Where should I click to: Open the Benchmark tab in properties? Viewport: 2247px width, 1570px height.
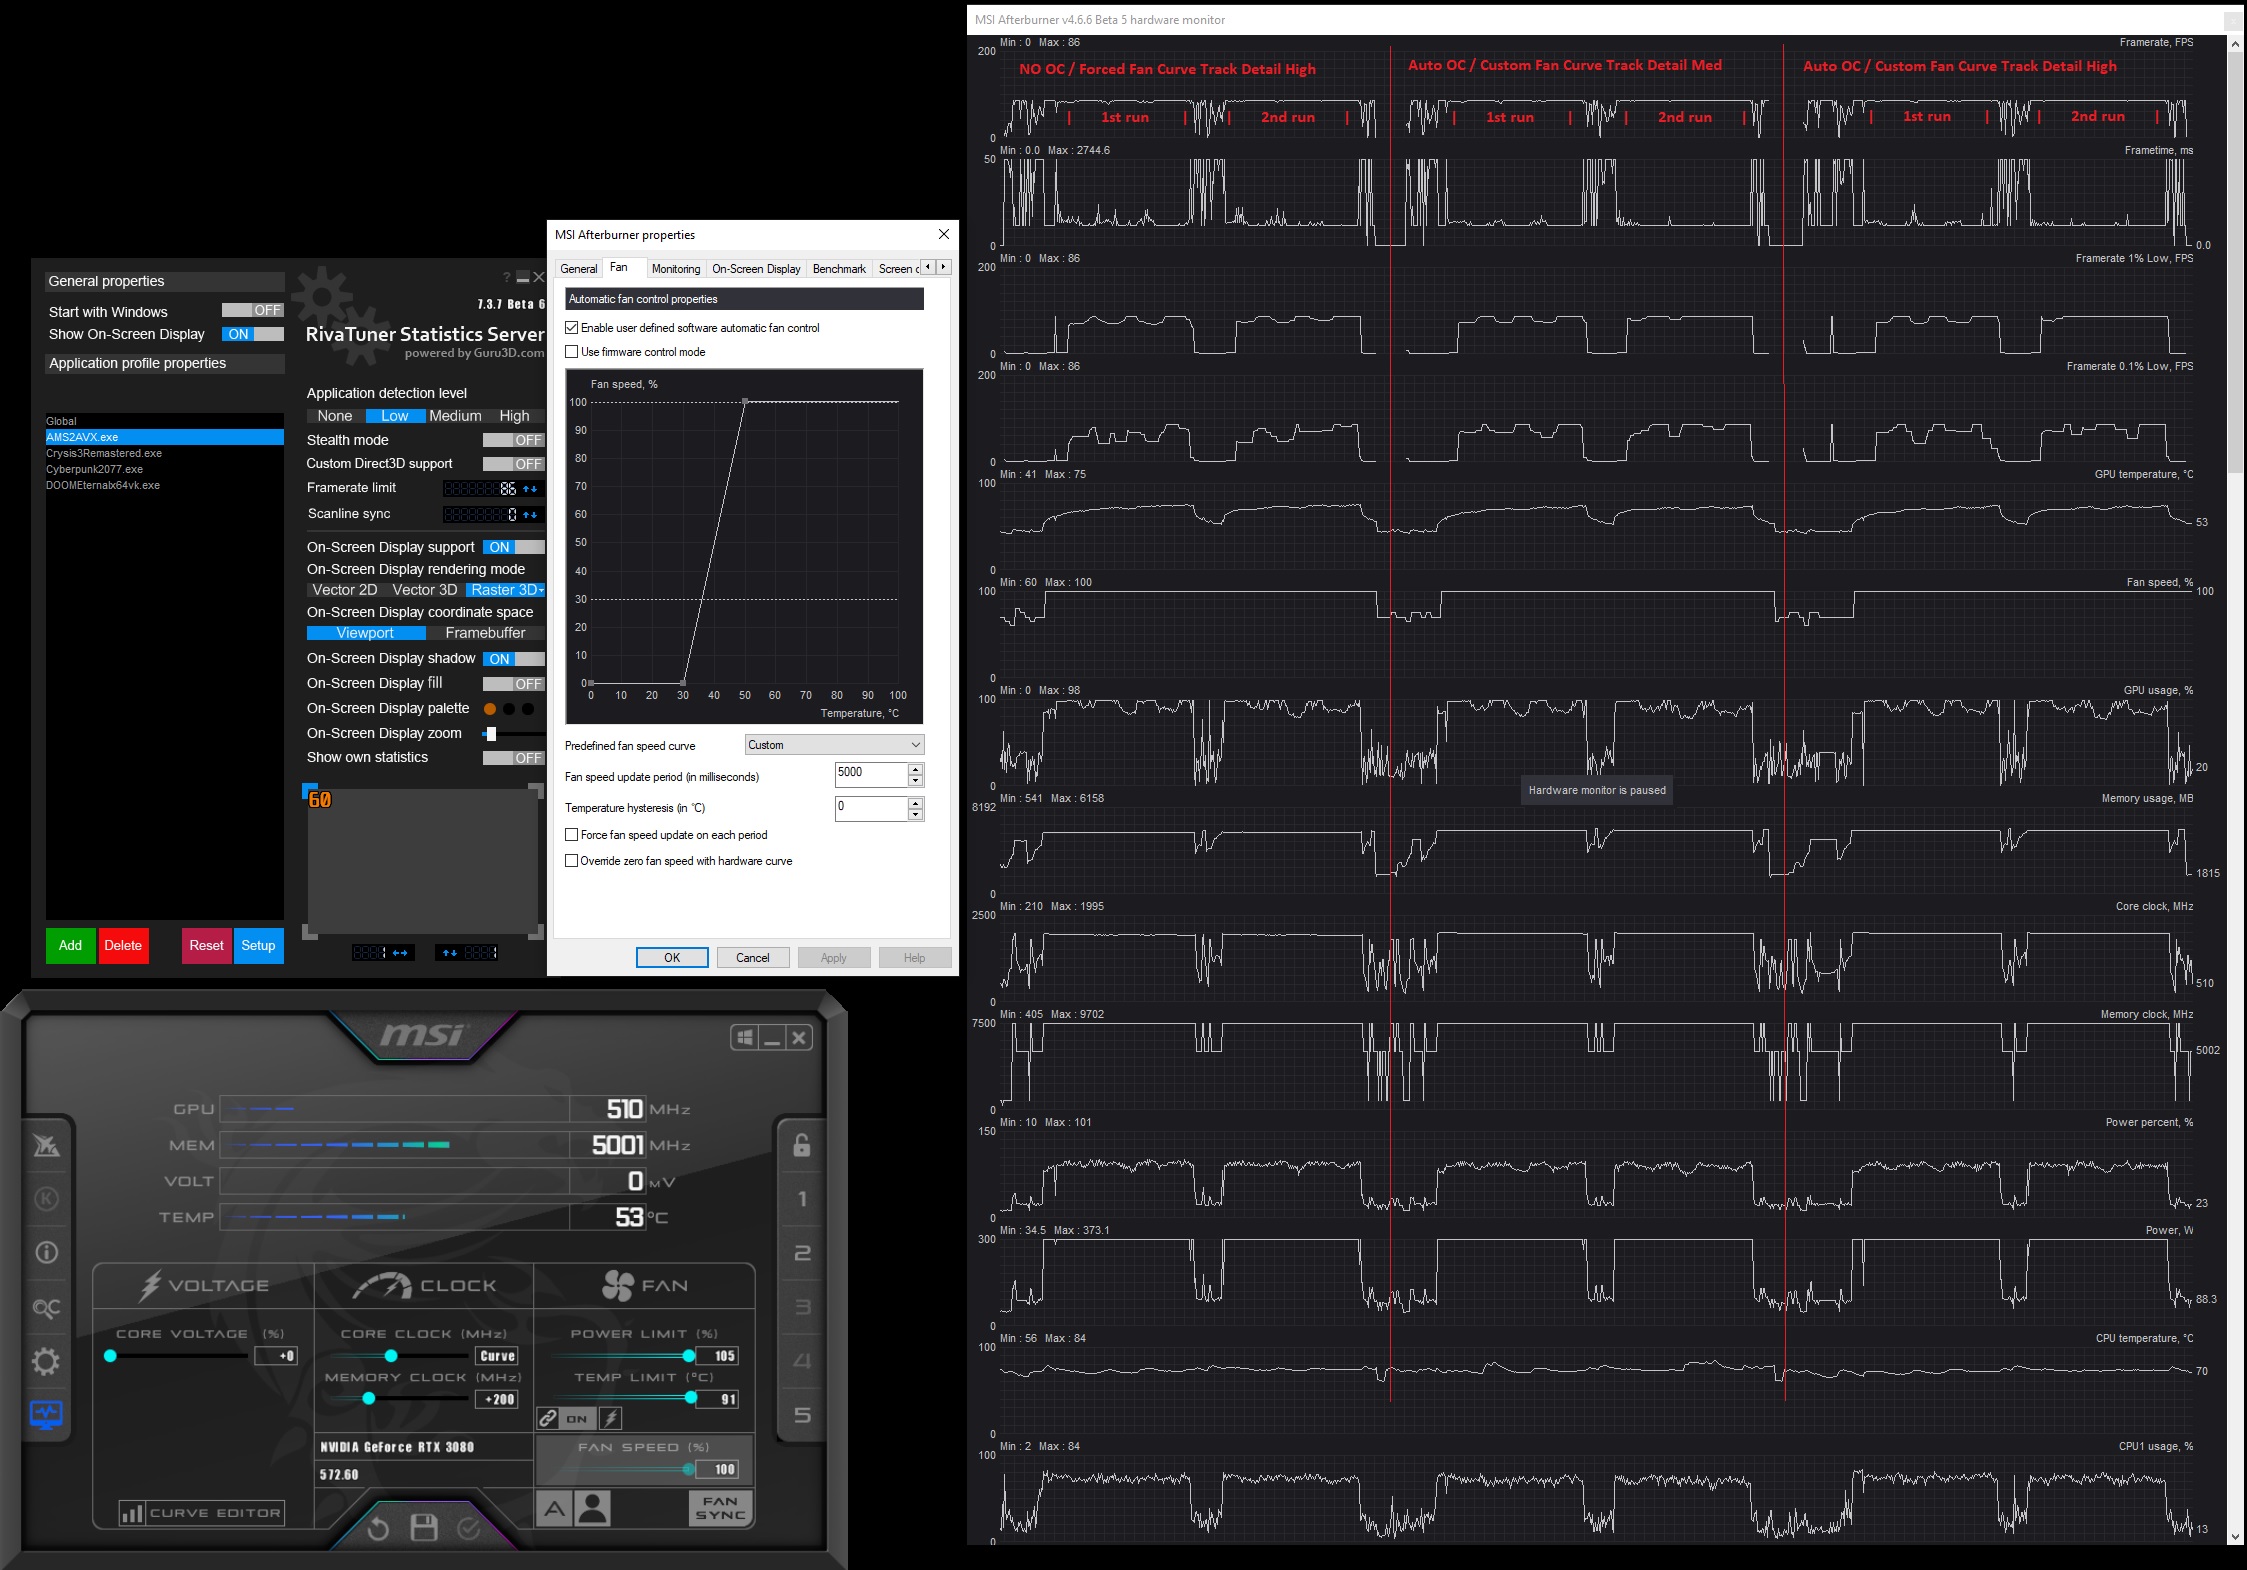pyautogui.click(x=839, y=269)
